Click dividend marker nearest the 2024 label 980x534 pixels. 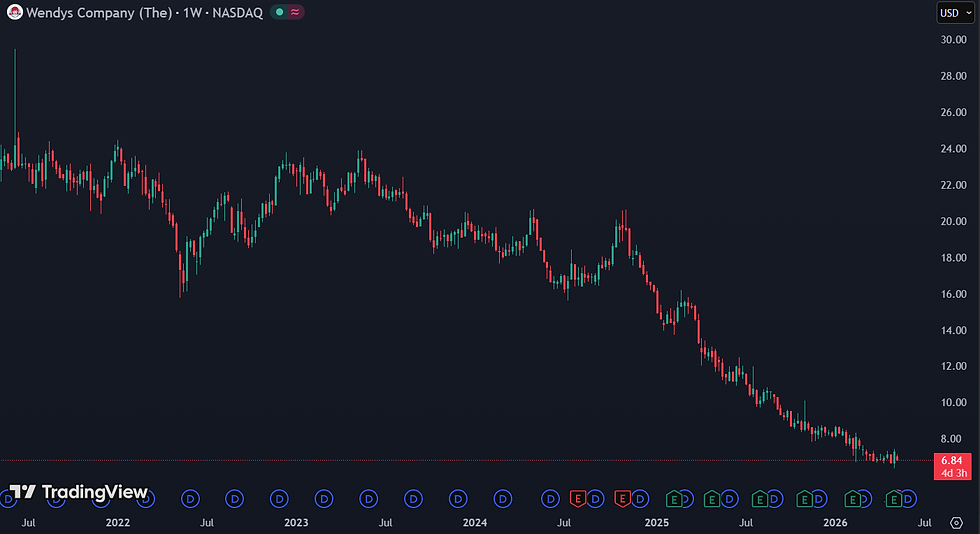point(458,499)
